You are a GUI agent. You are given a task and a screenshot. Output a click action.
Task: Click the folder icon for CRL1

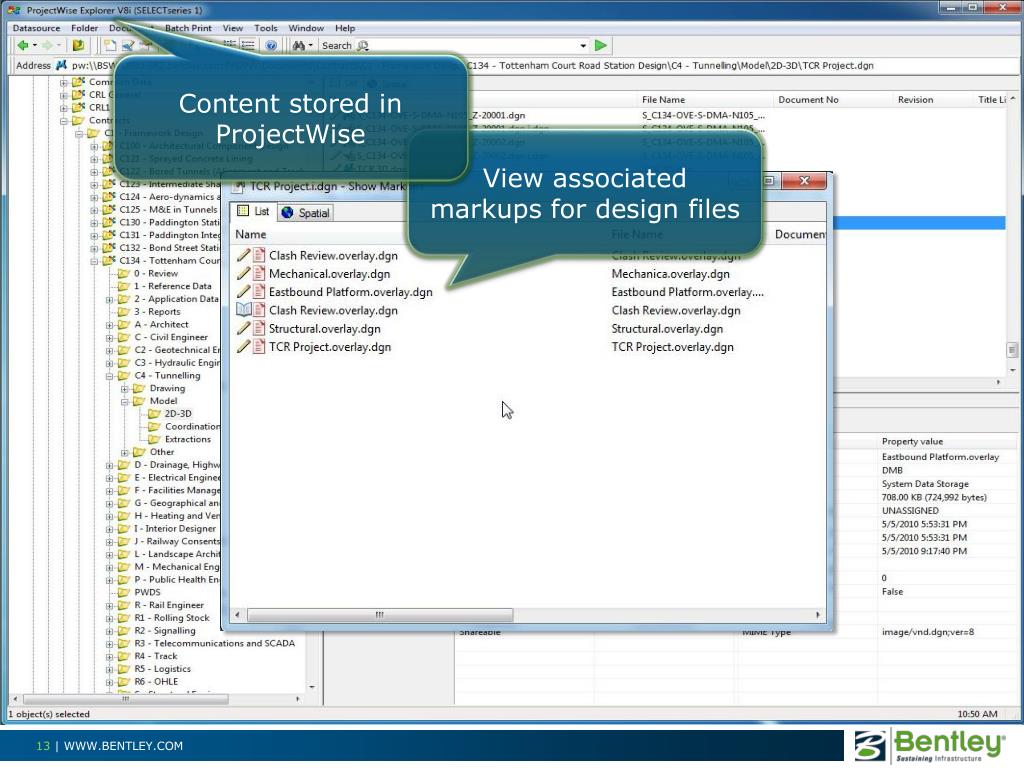coord(78,107)
